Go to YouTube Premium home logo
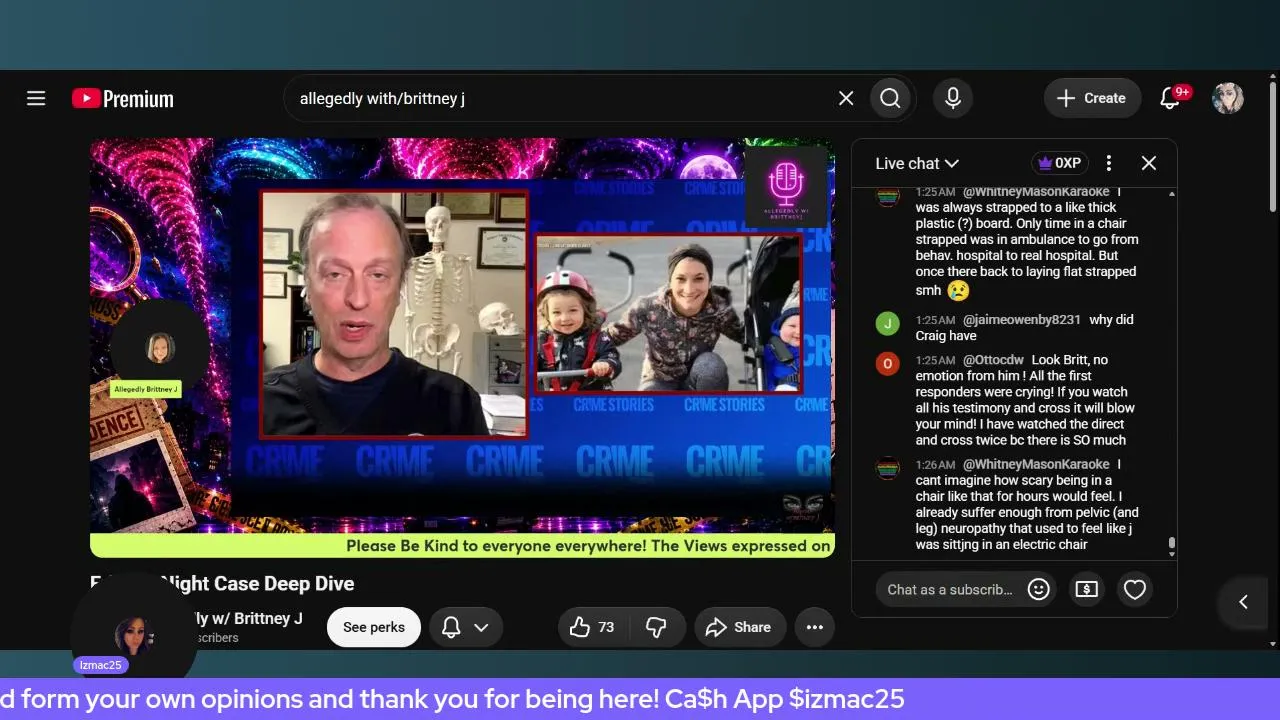Viewport: 1280px width, 720px height. [123, 98]
